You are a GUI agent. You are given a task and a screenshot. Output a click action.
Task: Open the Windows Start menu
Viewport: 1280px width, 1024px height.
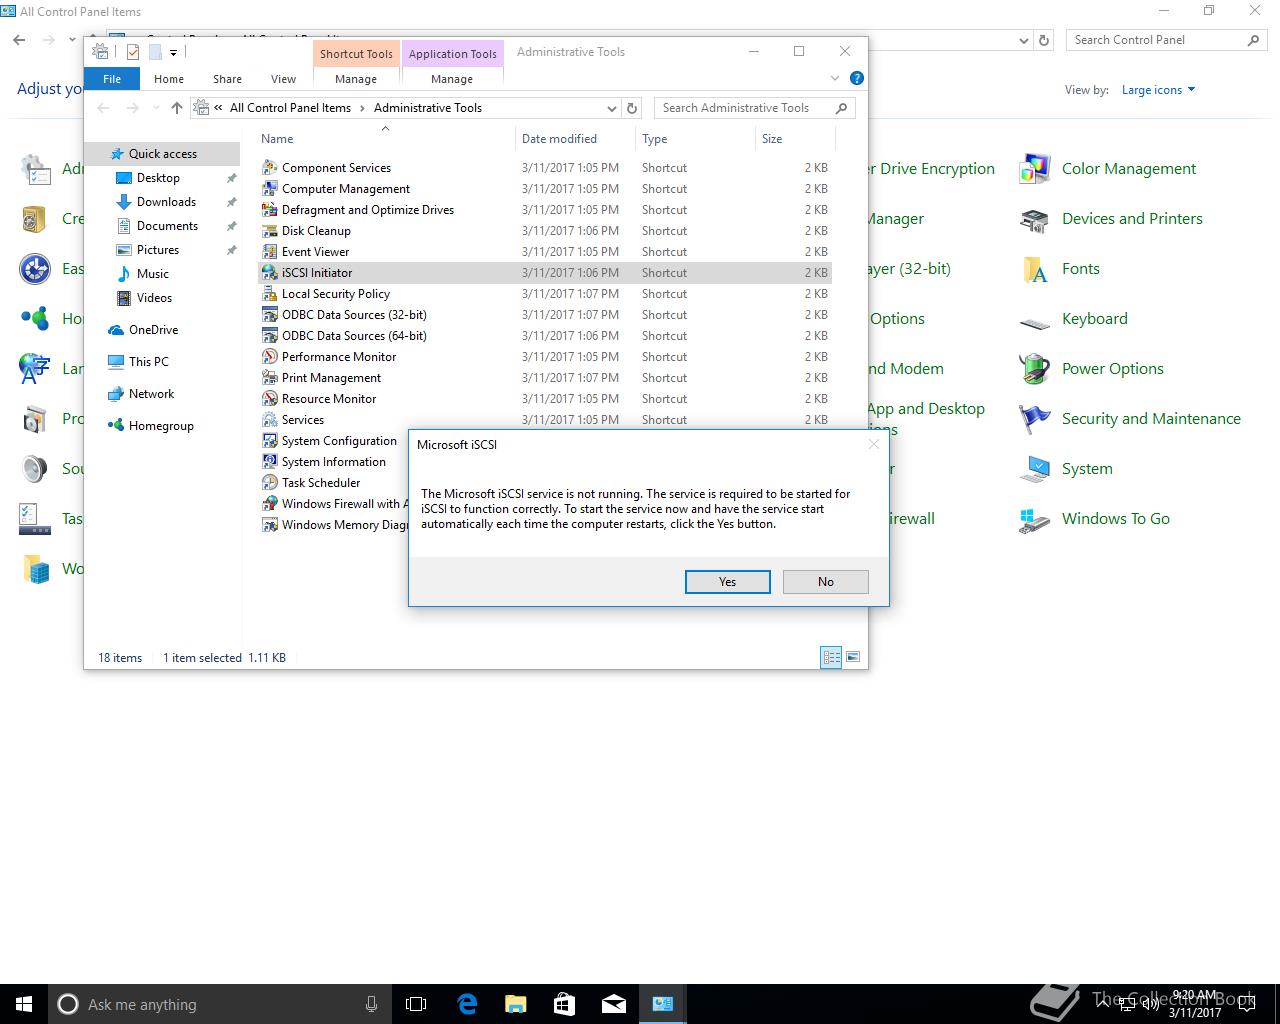click(24, 1004)
